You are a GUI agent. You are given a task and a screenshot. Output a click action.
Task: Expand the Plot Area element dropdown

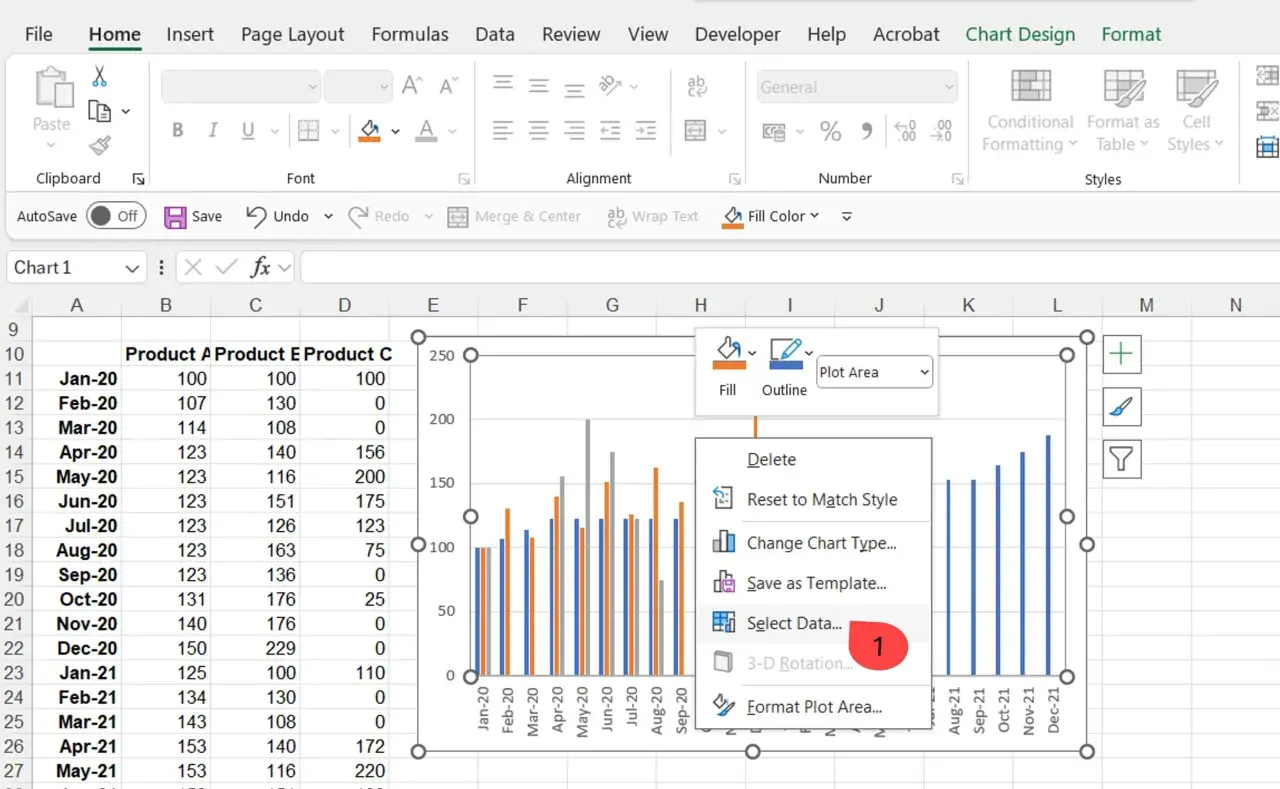click(x=875, y=372)
